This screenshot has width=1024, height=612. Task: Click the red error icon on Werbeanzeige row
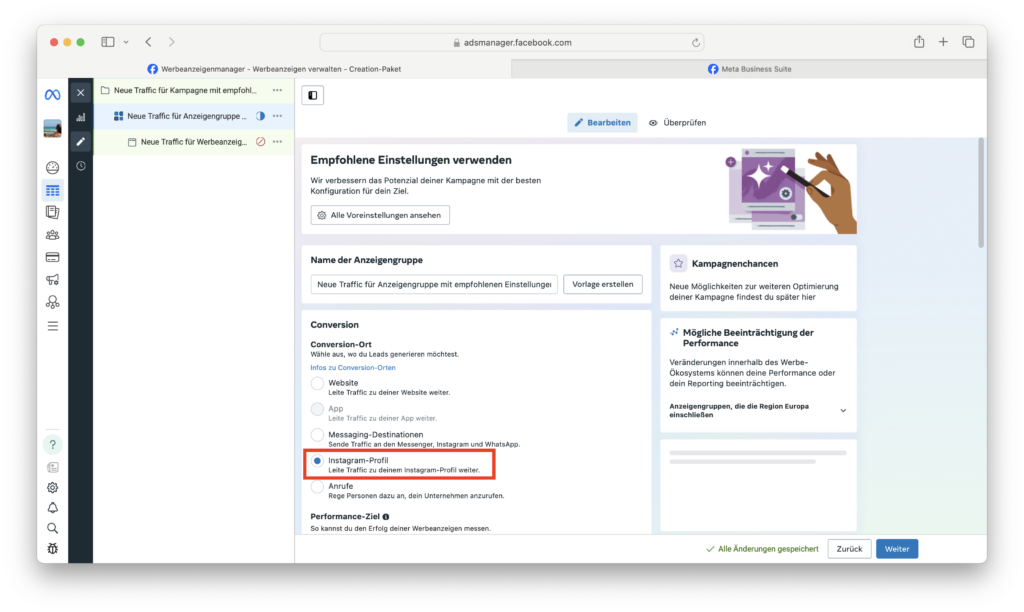261,142
